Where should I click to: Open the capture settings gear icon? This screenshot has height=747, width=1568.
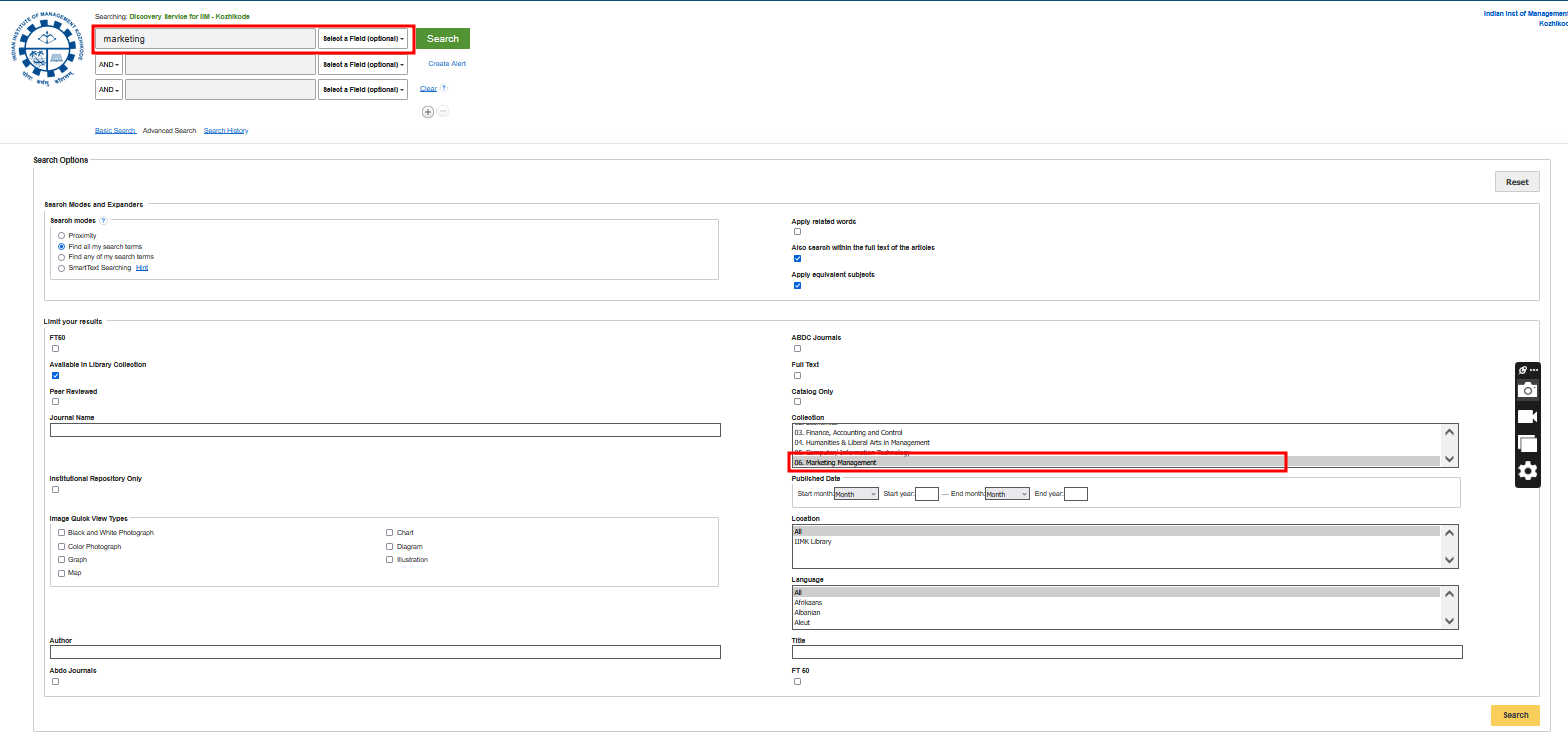tap(1527, 471)
